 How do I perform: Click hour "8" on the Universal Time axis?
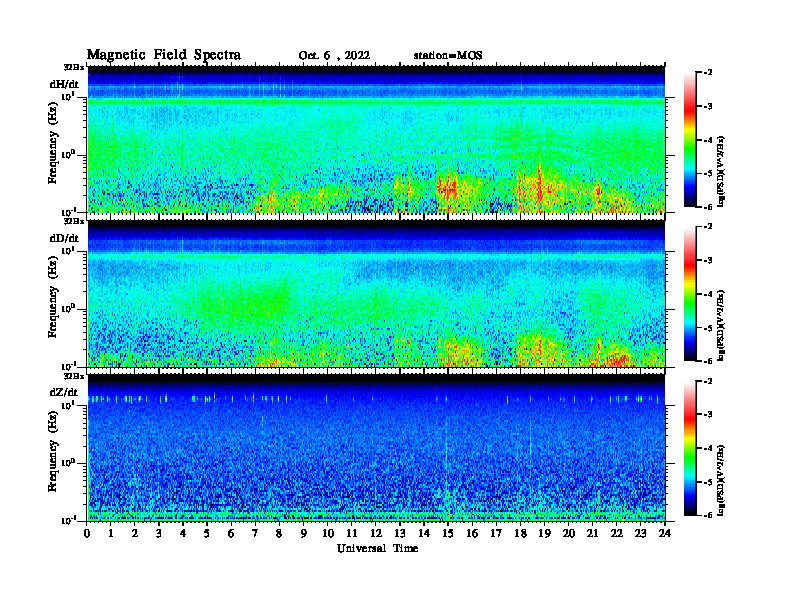click(x=279, y=534)
